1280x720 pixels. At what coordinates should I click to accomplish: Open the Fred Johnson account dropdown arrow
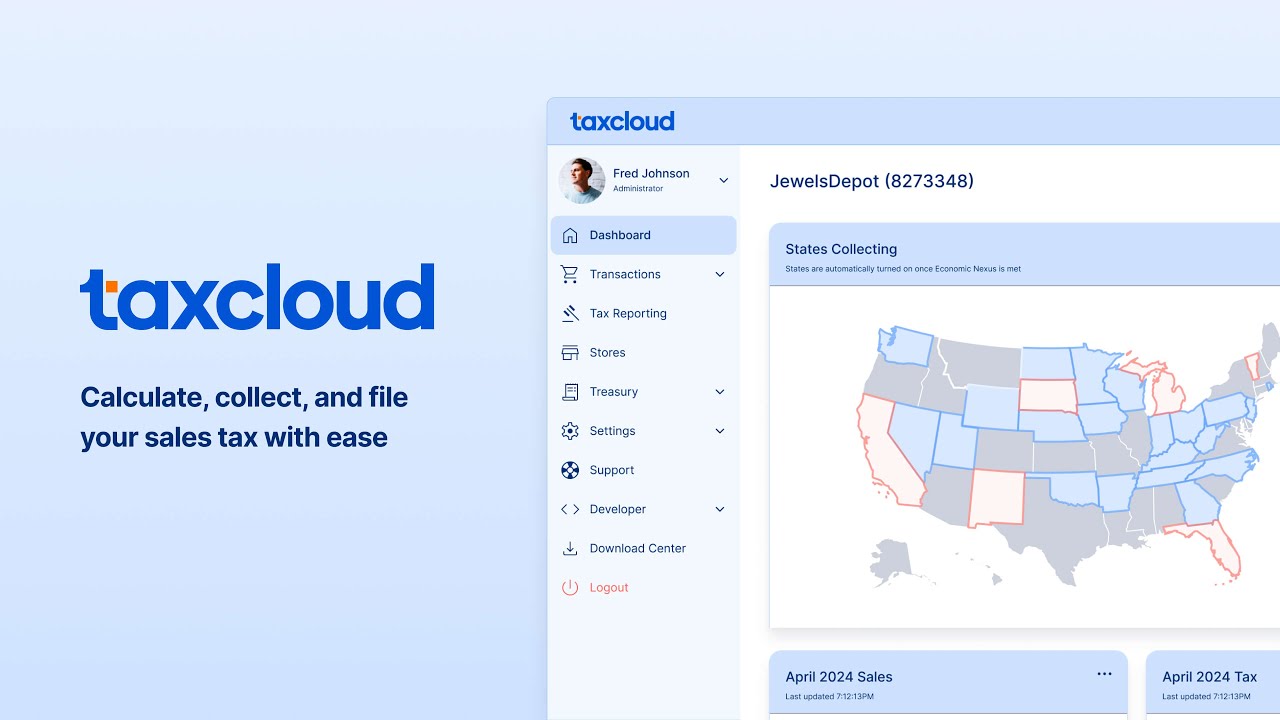[x=724, y=181]
